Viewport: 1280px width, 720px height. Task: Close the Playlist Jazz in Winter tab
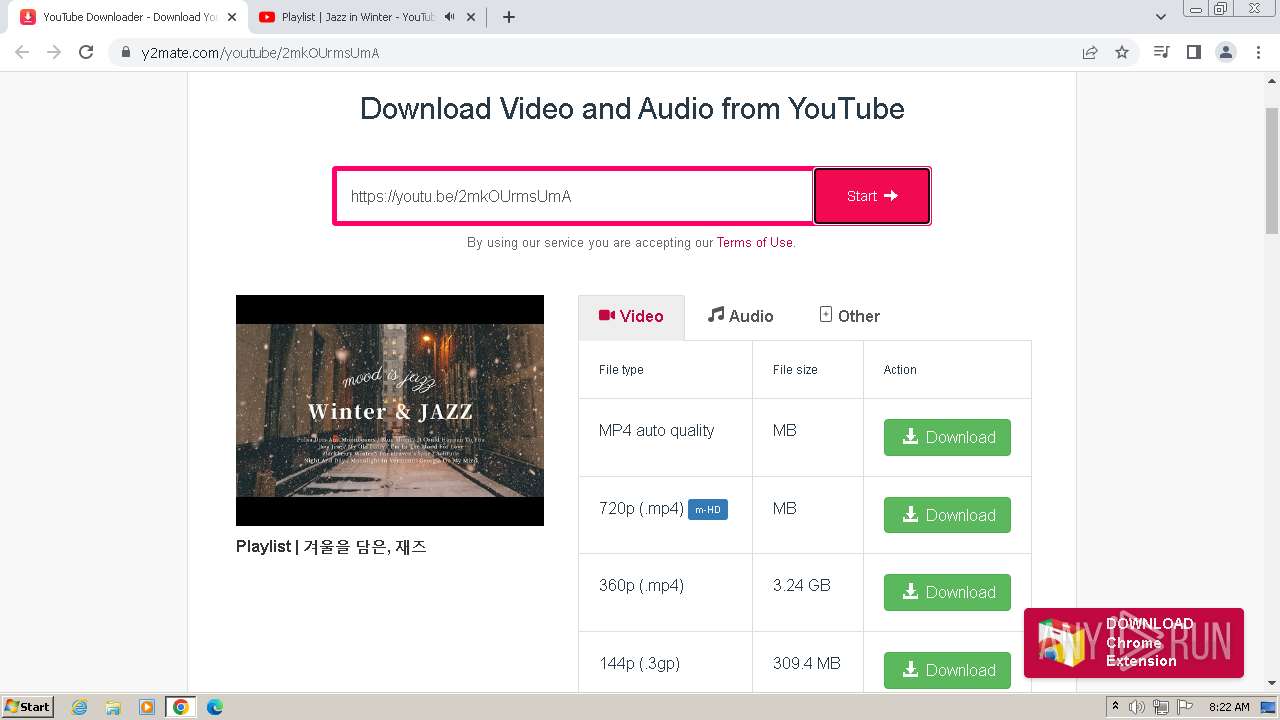pyautogui.click(x=471, y=17)
